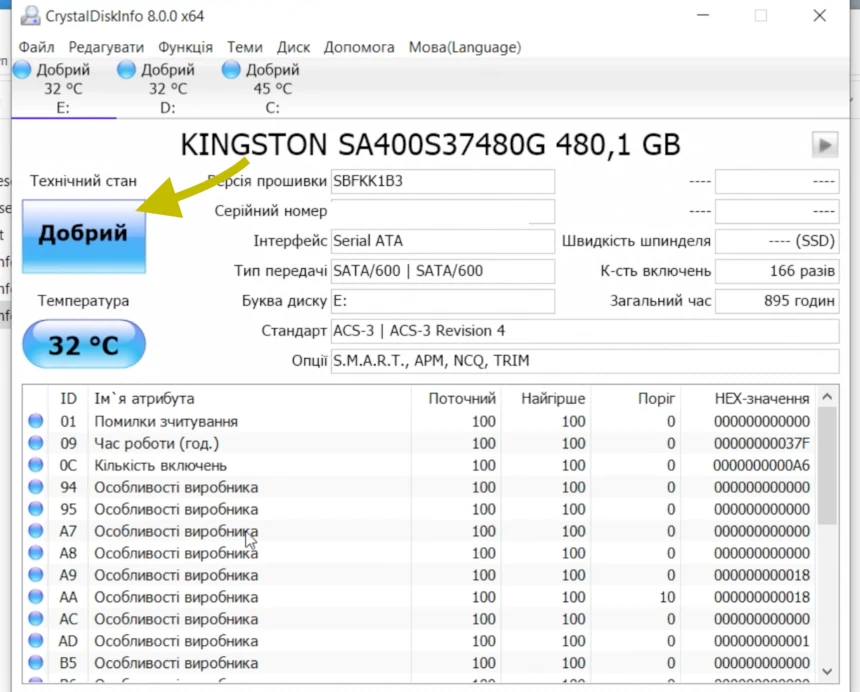The image size is (860, 692).
Task: Click status orb of attribute B5
Action: (x=36, y=662)
